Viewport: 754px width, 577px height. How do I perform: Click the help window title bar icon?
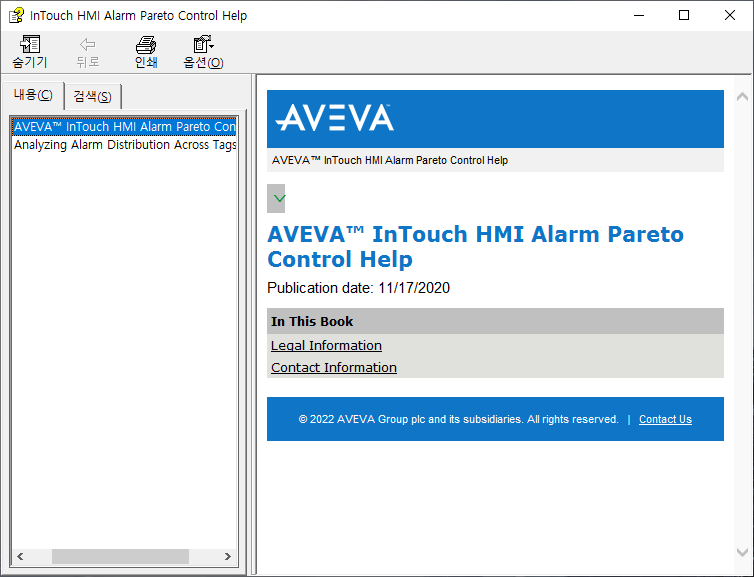16,15
